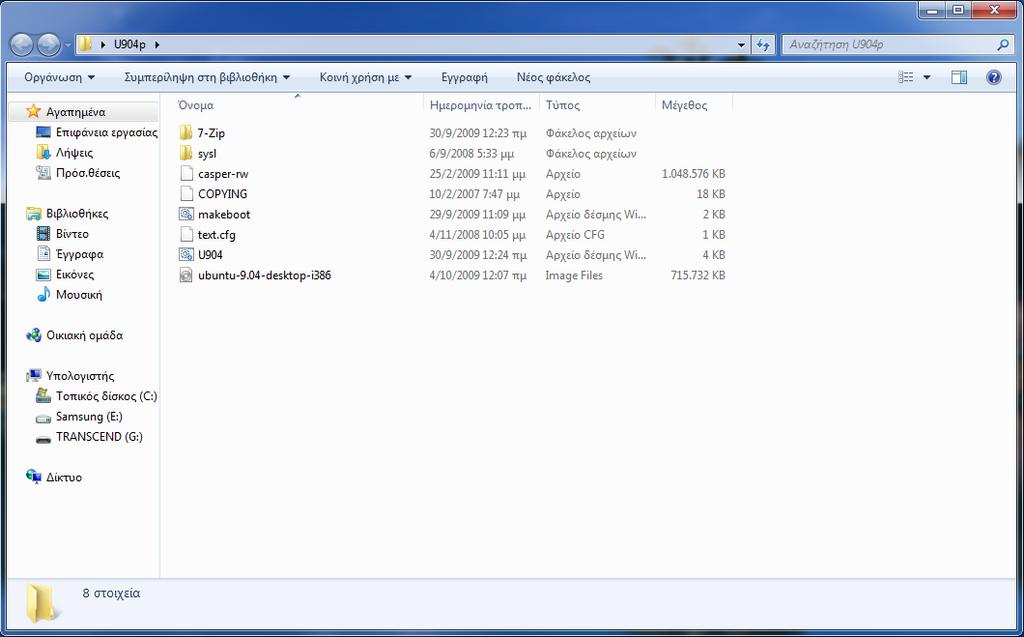
Task: Click the change view icon
Action: point(906,77)
